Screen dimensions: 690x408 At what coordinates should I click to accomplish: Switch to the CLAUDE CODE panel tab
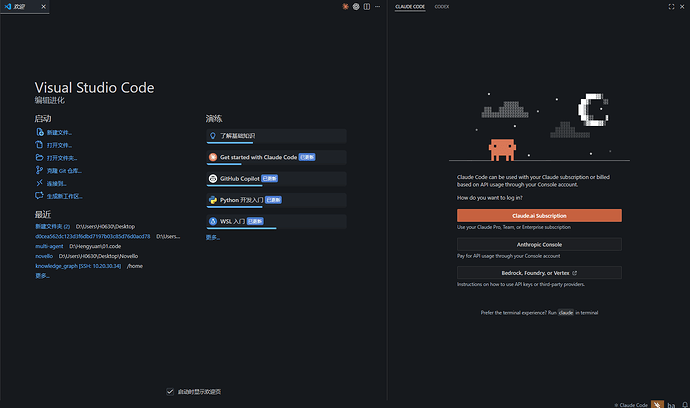410,7
